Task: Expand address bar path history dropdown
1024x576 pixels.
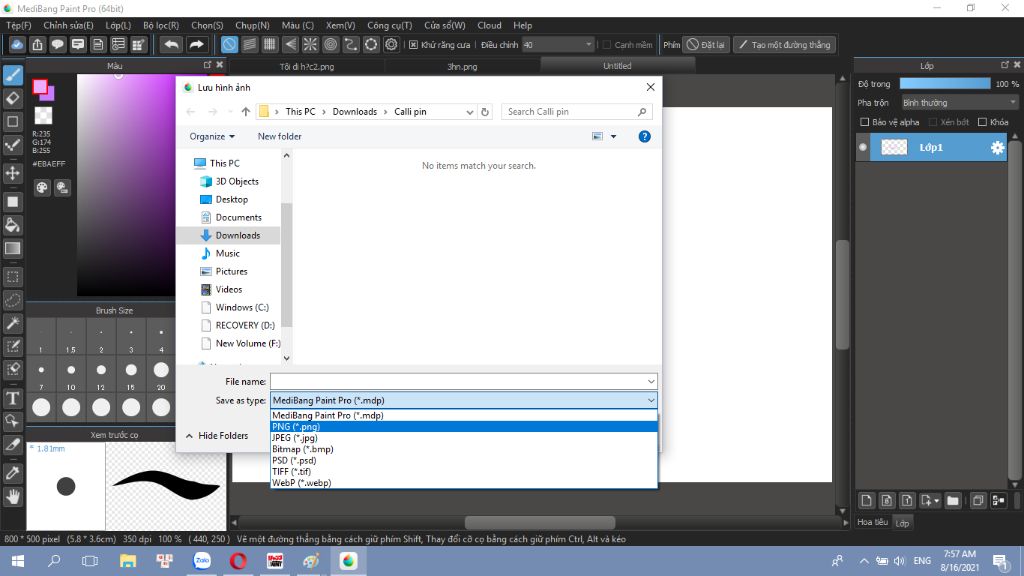Action: coord(470,112)
